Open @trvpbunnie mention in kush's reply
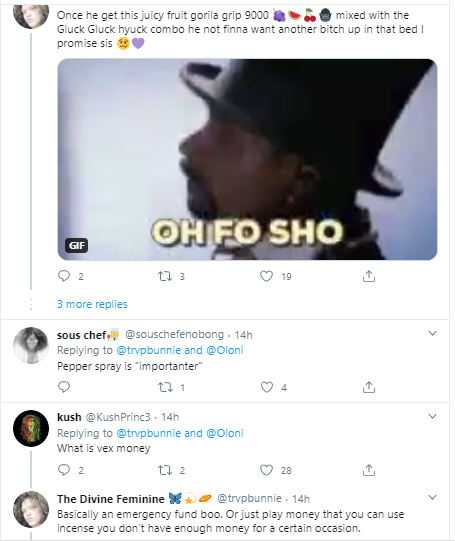 (x=149, y=433)
